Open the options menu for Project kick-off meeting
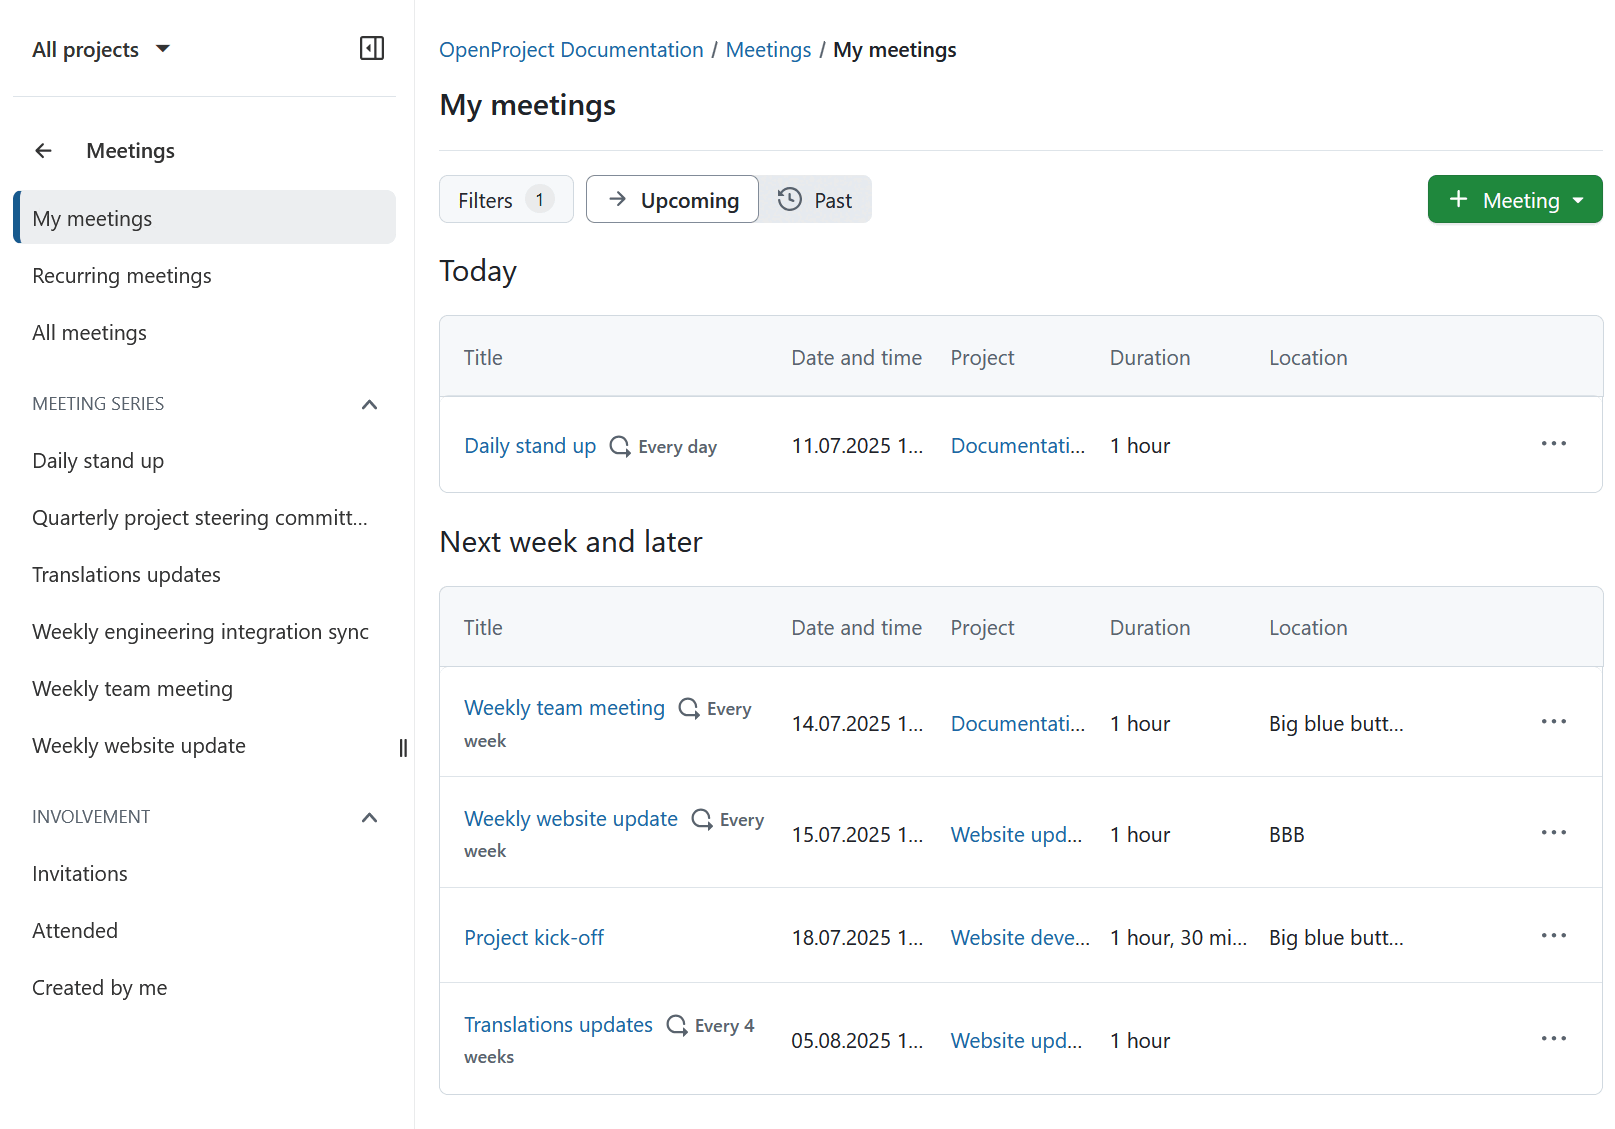1615x1129 pixels. point(1553,935)
